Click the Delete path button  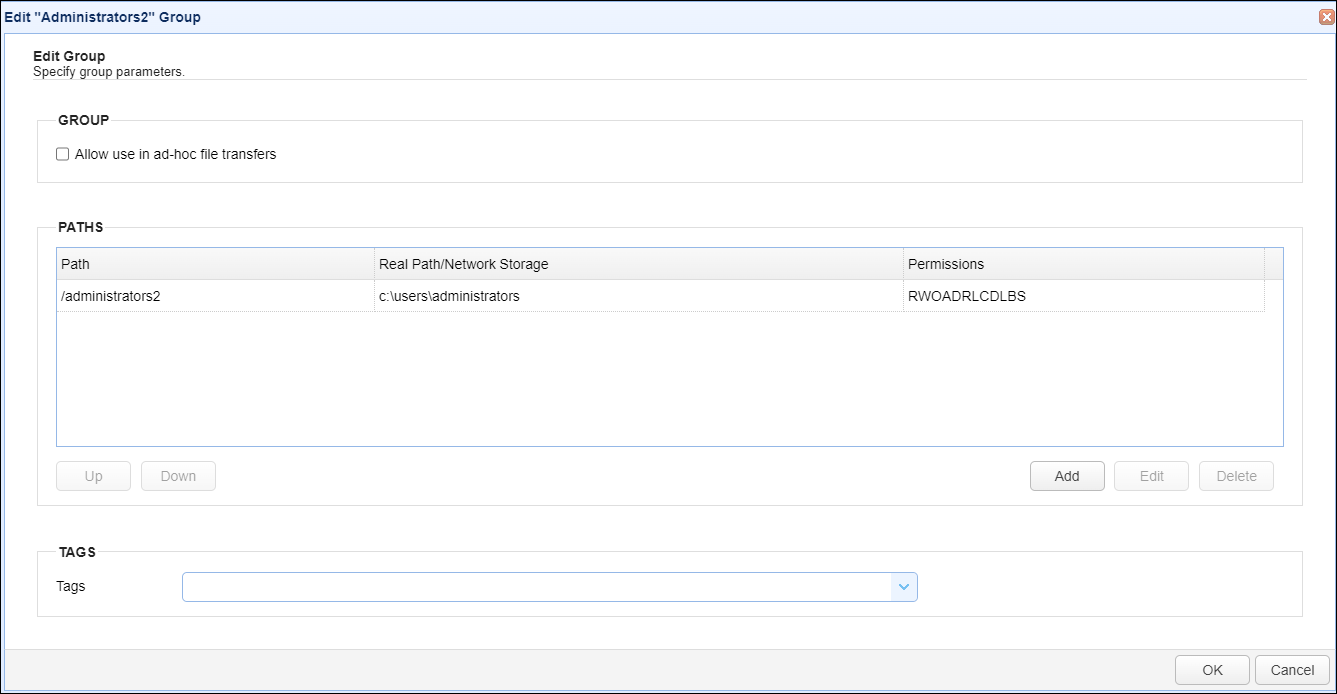(1236, 476)
